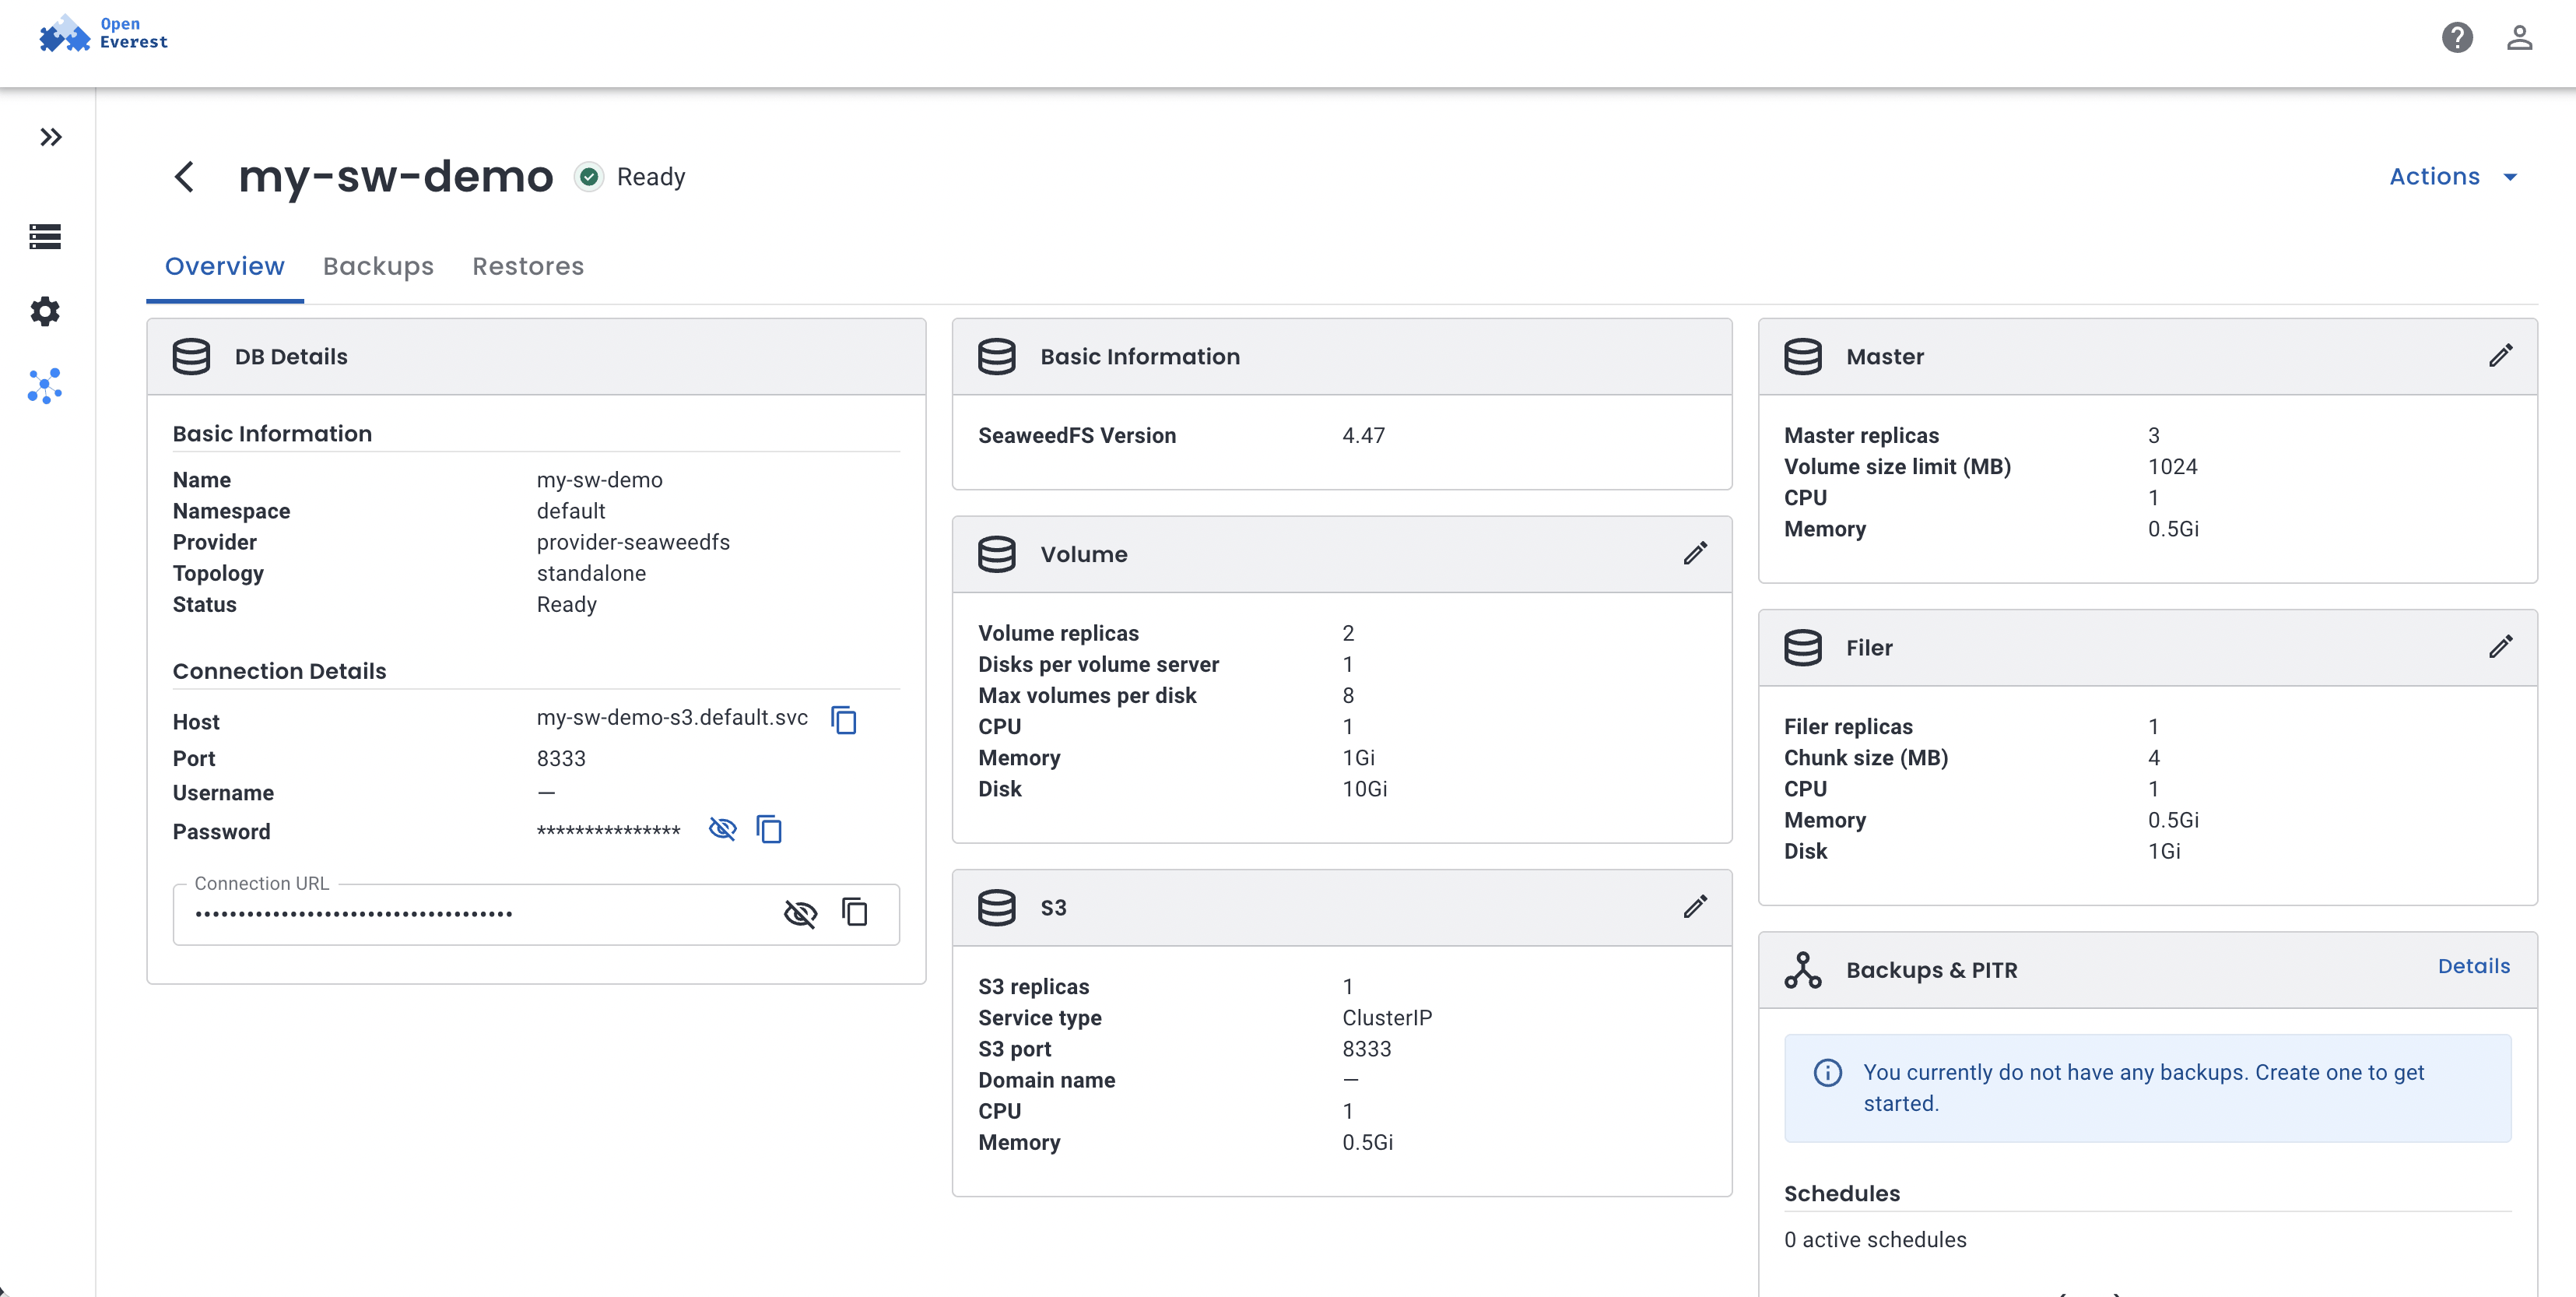The width and height of the screenshot is (2576, 1297).
Task: Click the info icon in backups notice
Action: tap(1828, 1072)
